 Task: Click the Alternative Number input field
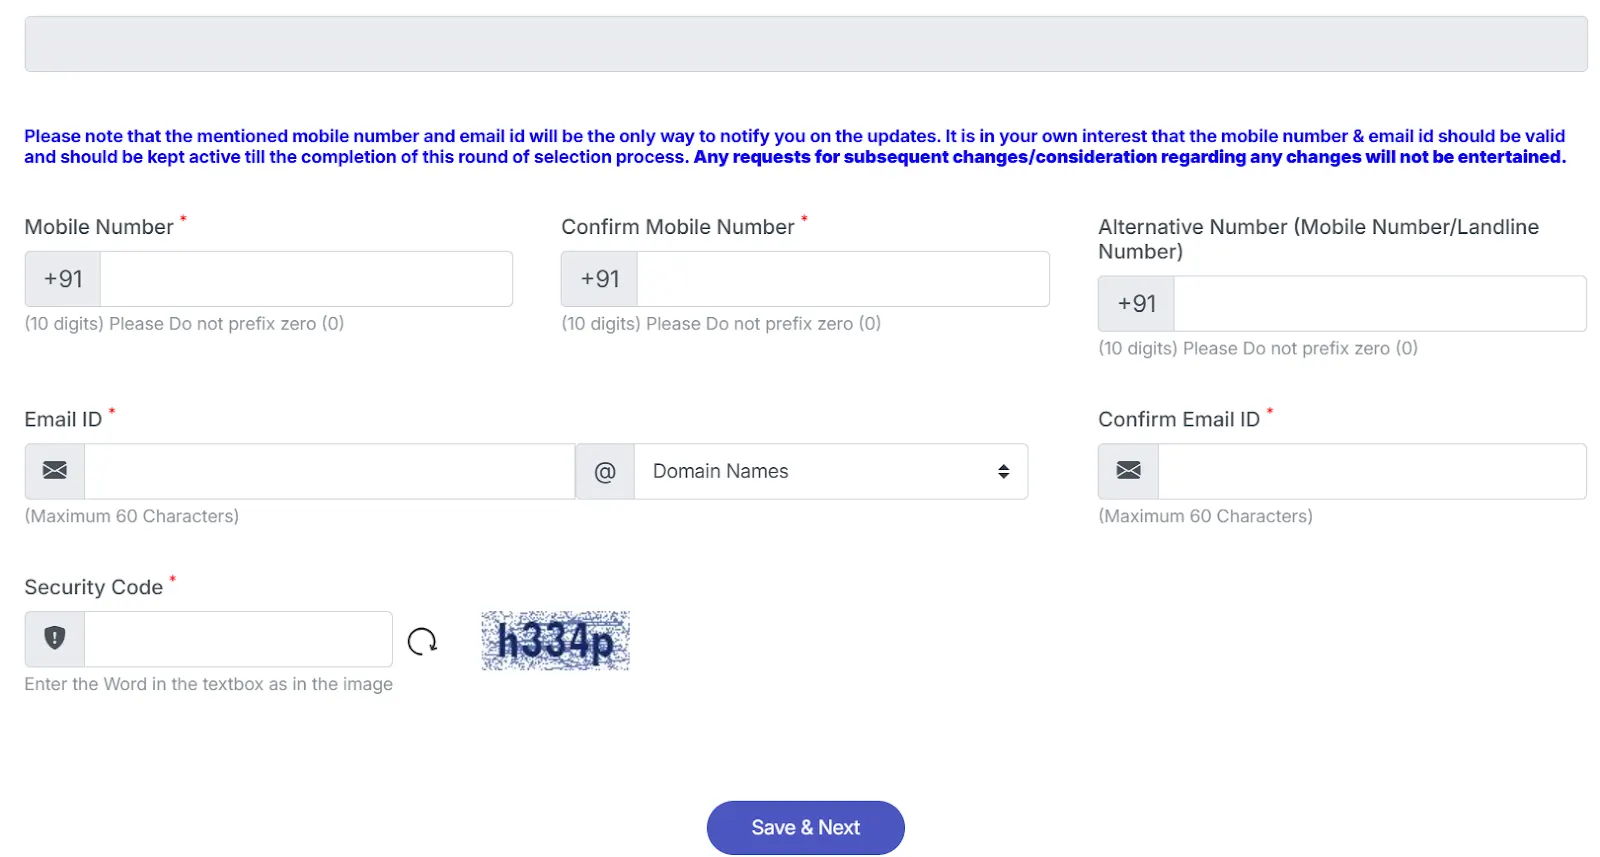click(1379, 303)
